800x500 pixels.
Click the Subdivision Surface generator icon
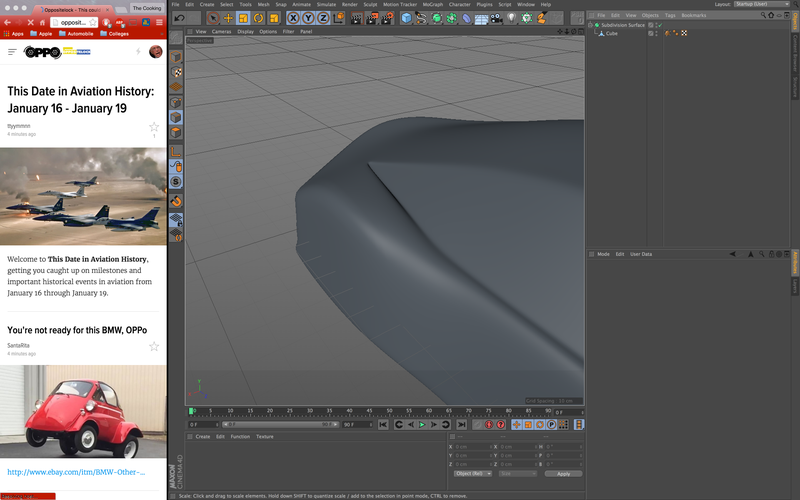(x=436, y=18)
